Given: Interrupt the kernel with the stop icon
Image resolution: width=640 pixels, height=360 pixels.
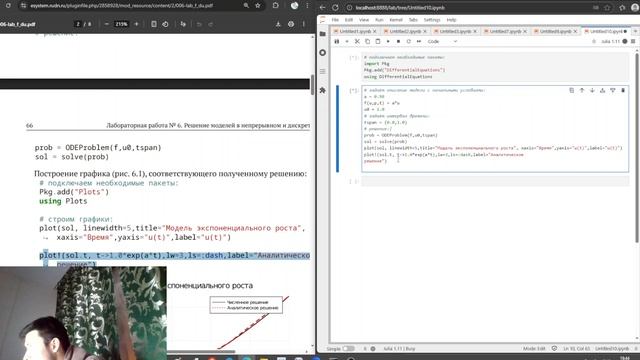Looking at the screenshot, I should click(x=398, y=42).
